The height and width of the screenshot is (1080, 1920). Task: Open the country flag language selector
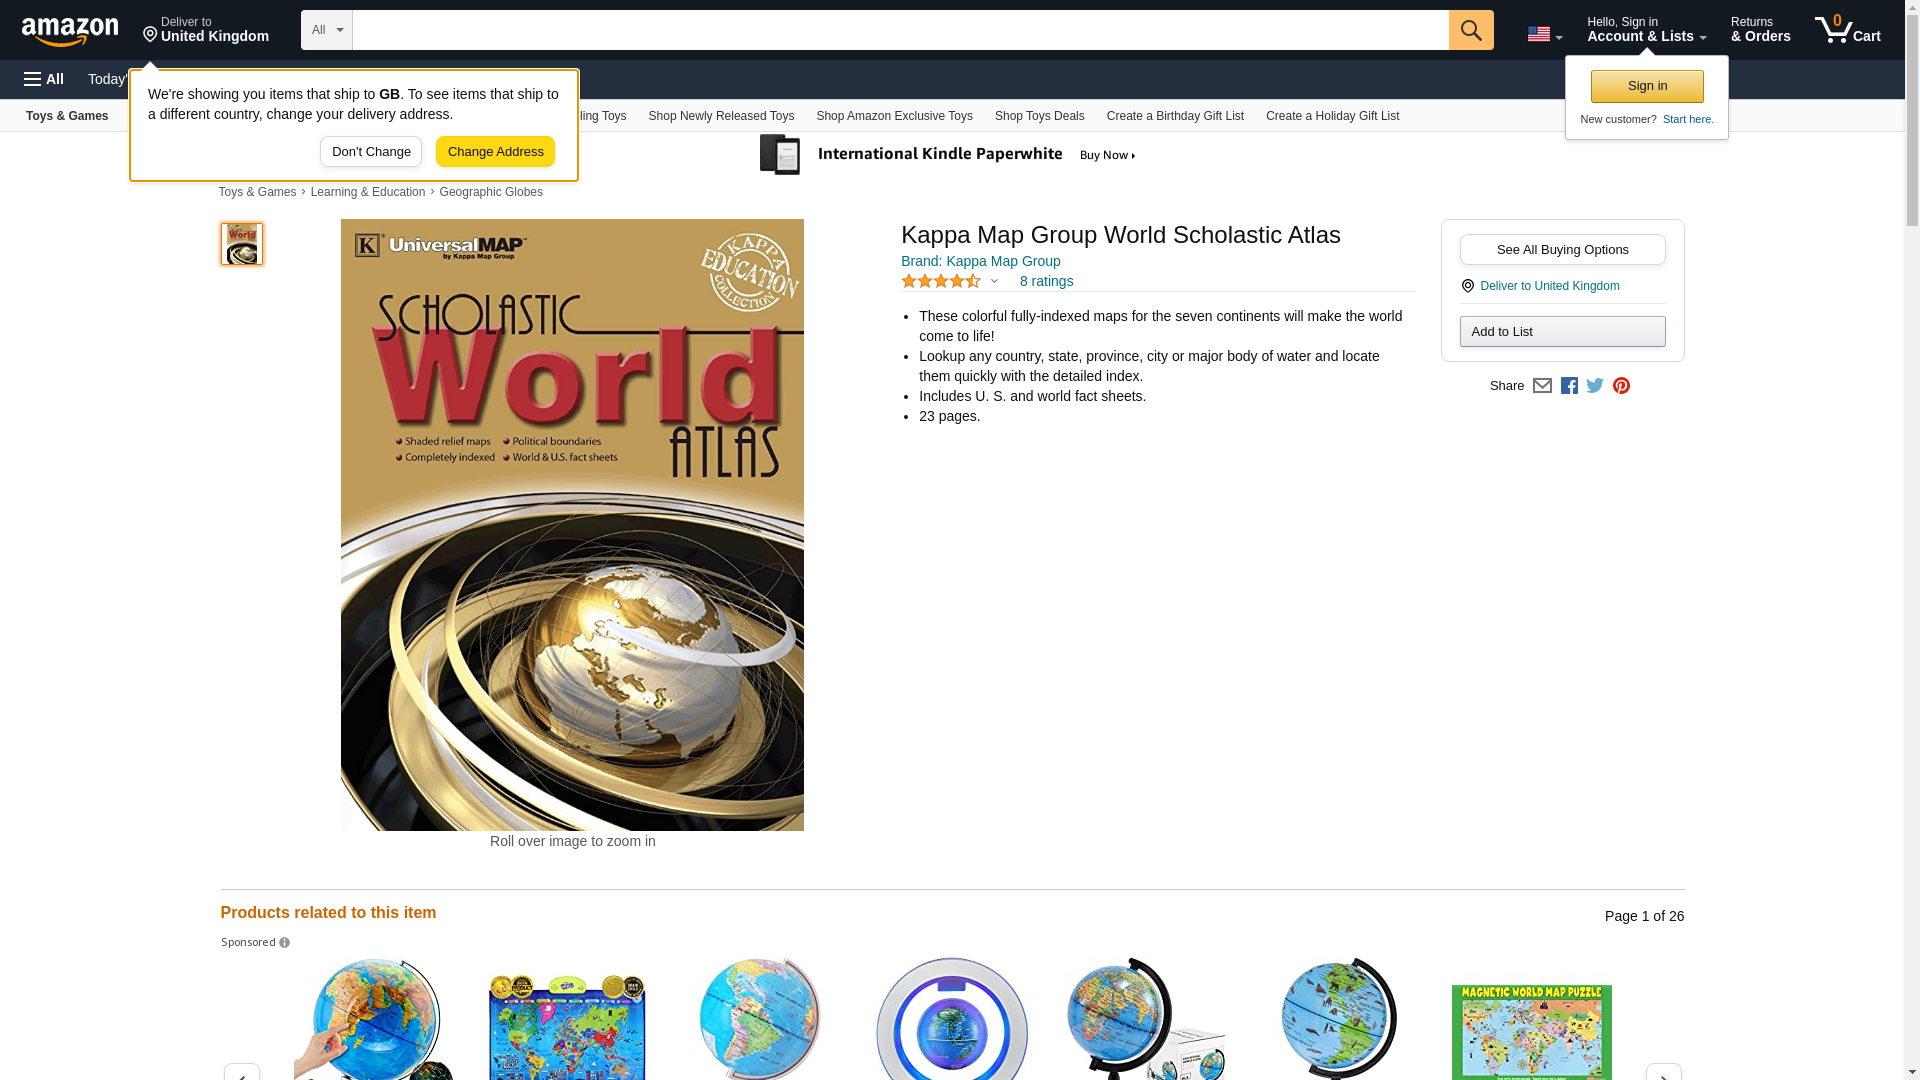point(1545,34)
